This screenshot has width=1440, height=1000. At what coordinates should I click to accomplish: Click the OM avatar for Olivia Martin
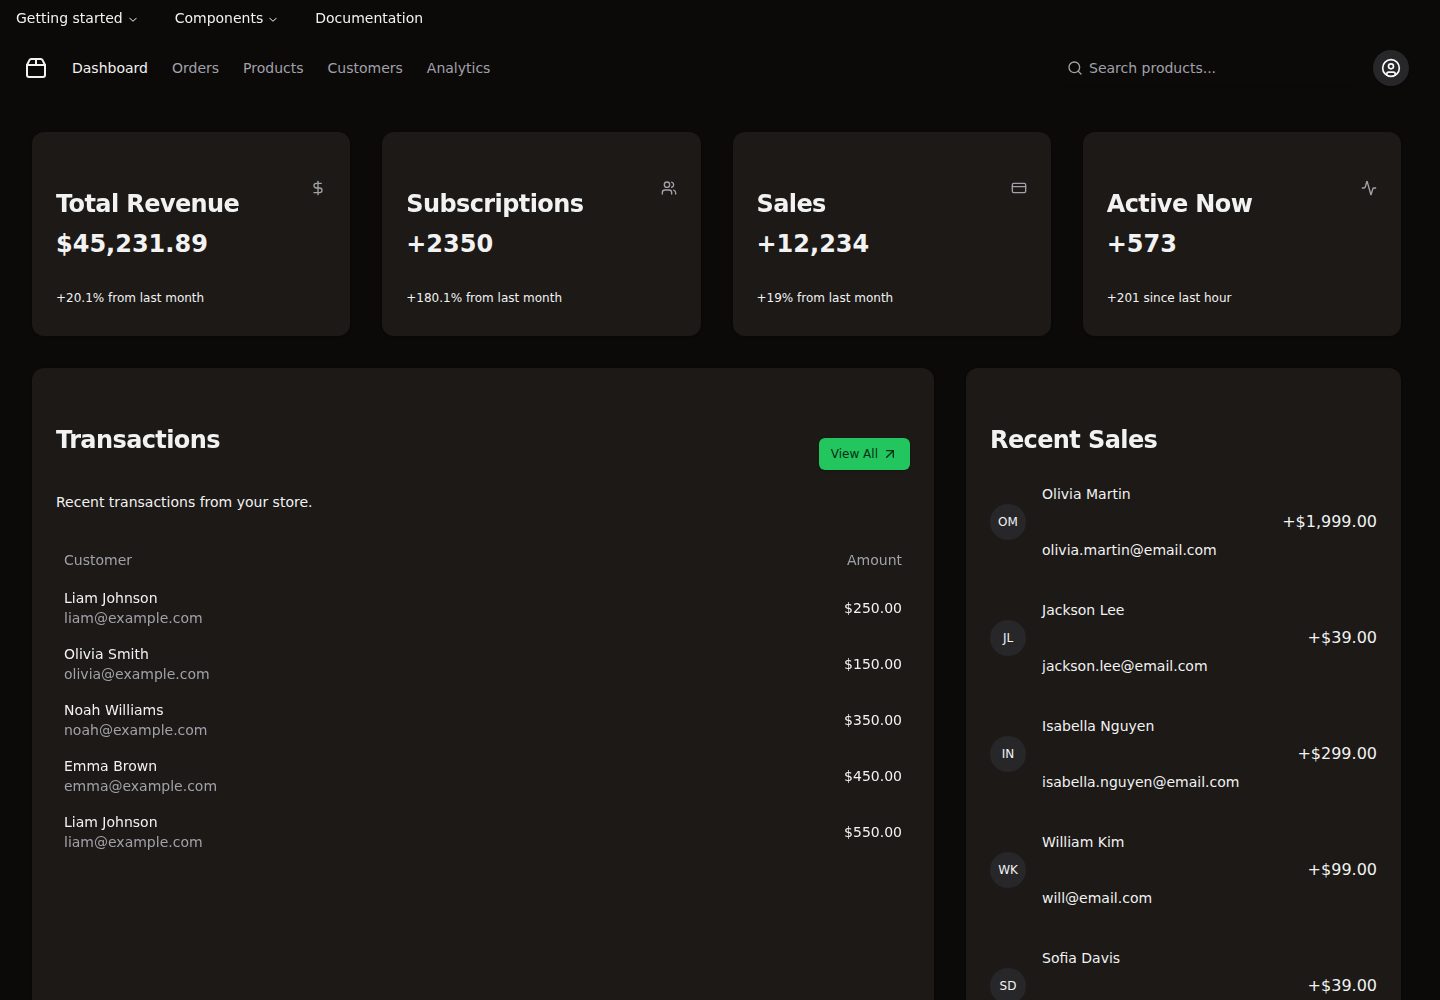(x=1008, y=522)
